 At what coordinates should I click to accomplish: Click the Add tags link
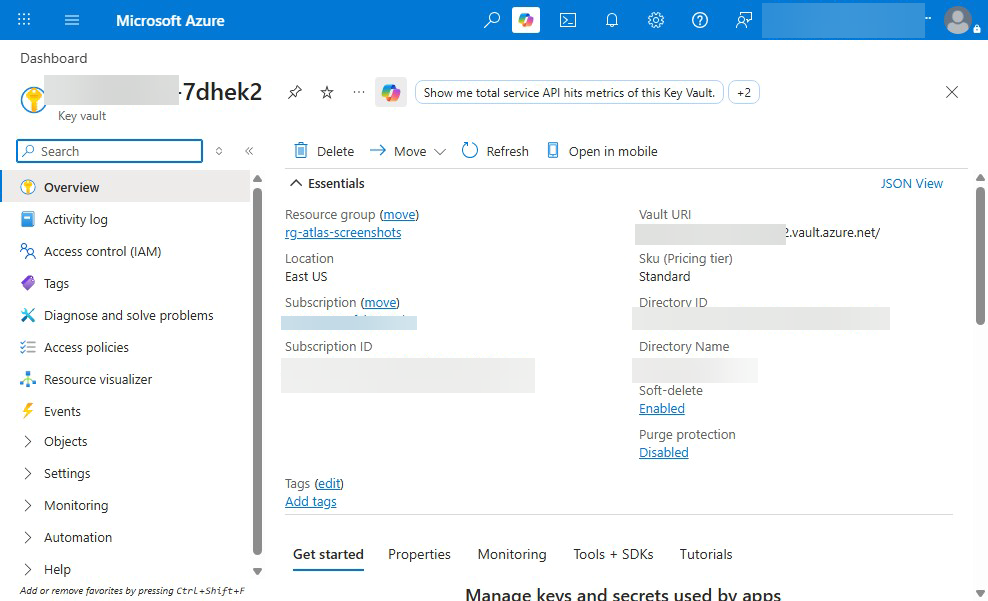click(x=311, y=501)
